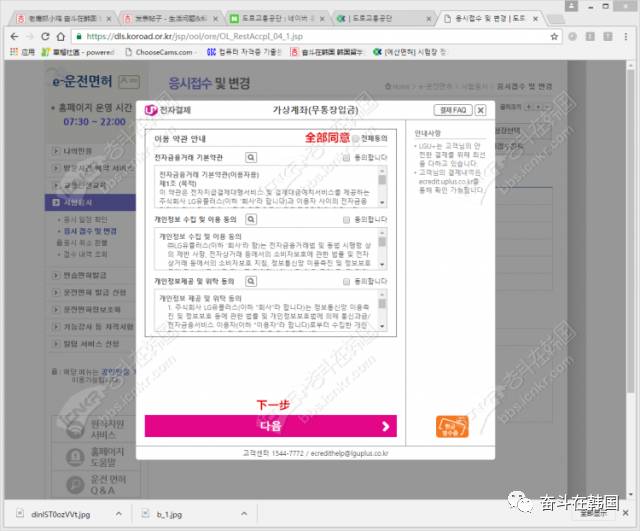
Task: Switch to the 도로교통공단 : 네이버 tab
Action: point(278,19)
